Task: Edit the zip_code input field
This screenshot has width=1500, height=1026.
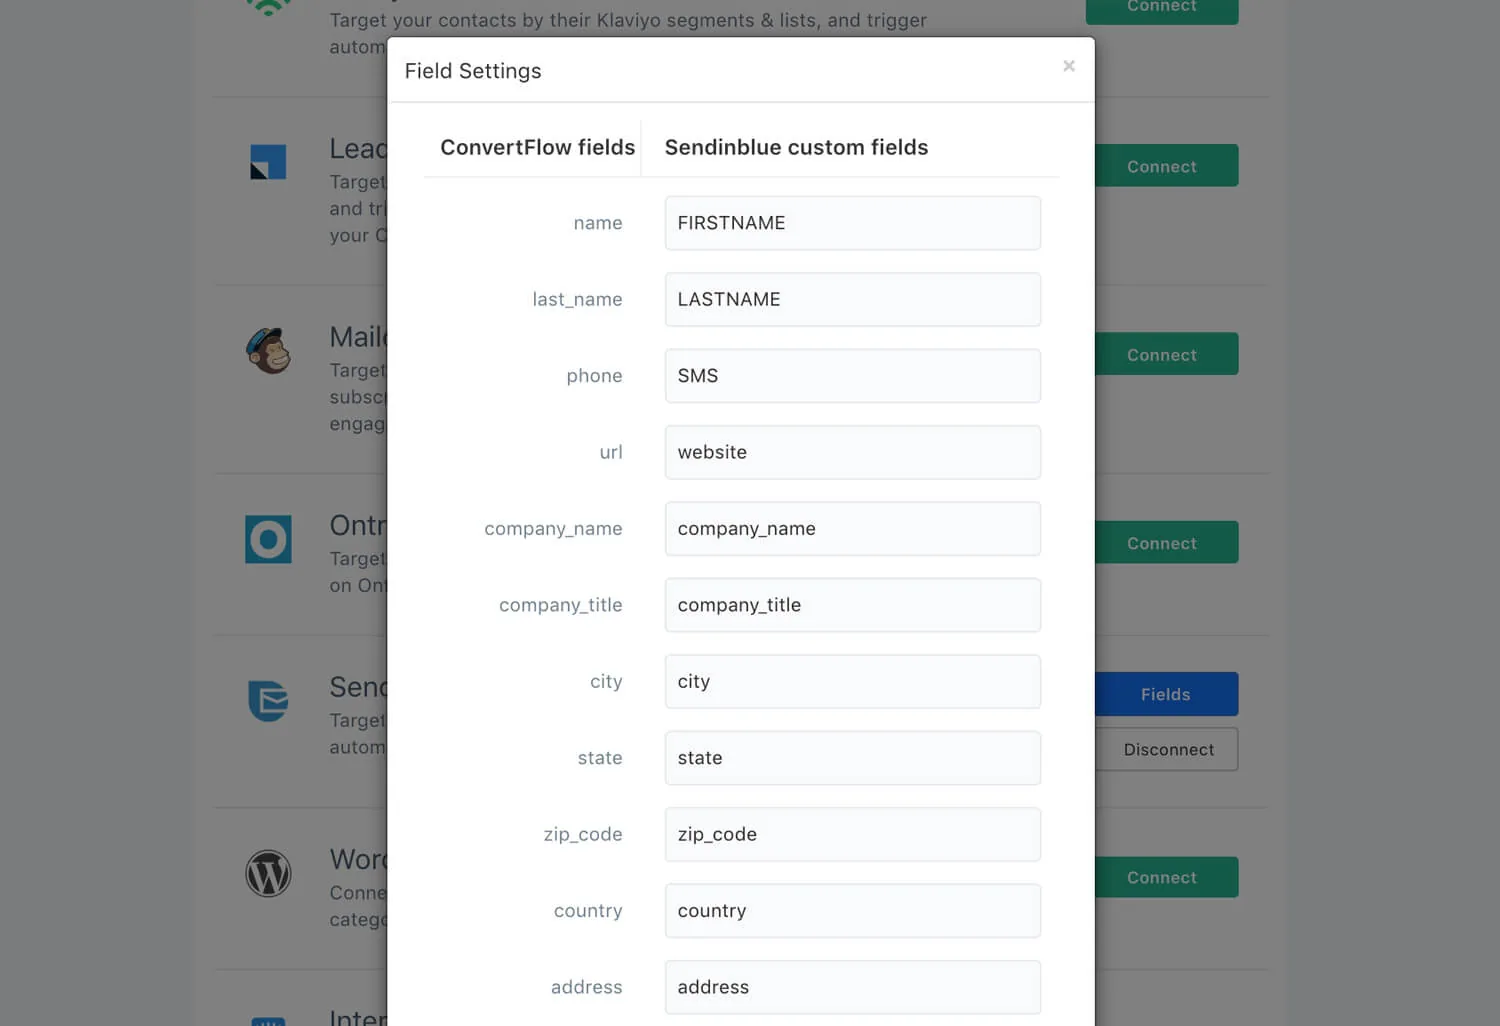Action: pyautogui.click(x=853, y=835)
